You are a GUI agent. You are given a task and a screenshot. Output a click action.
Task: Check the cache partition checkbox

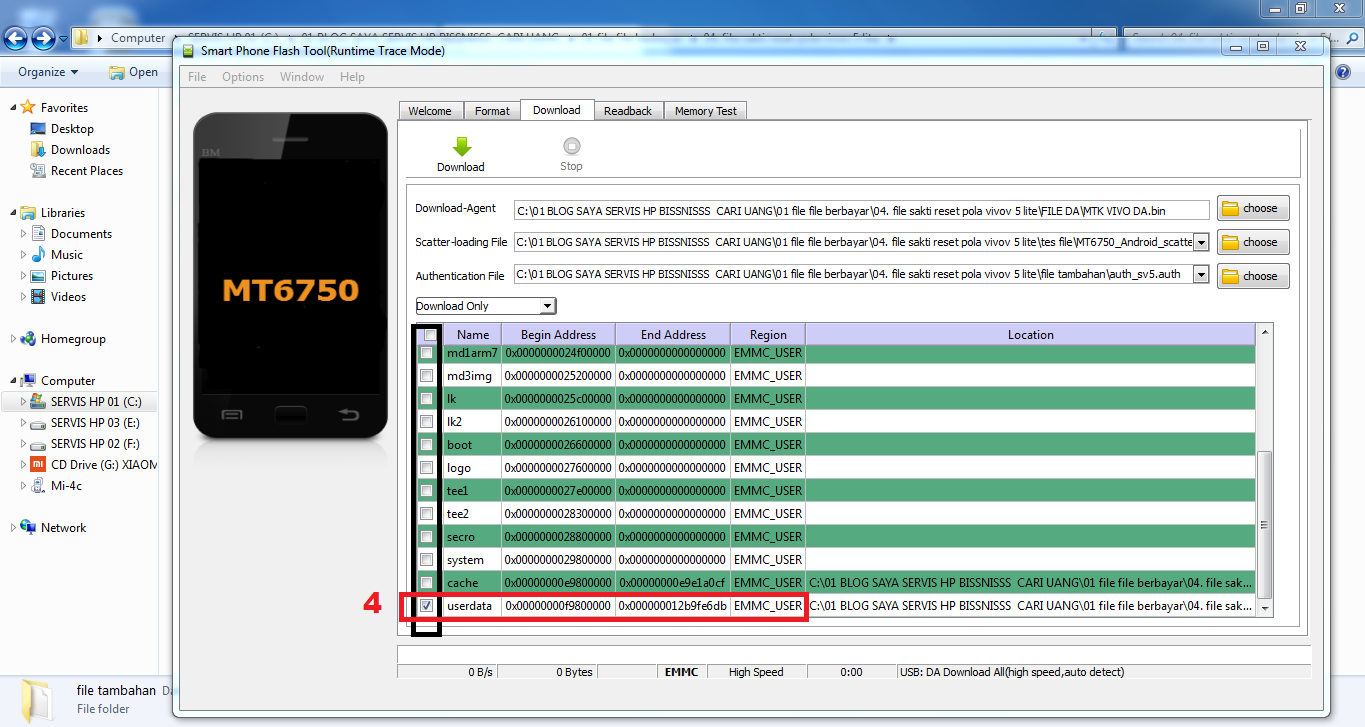tap(426, 583)
